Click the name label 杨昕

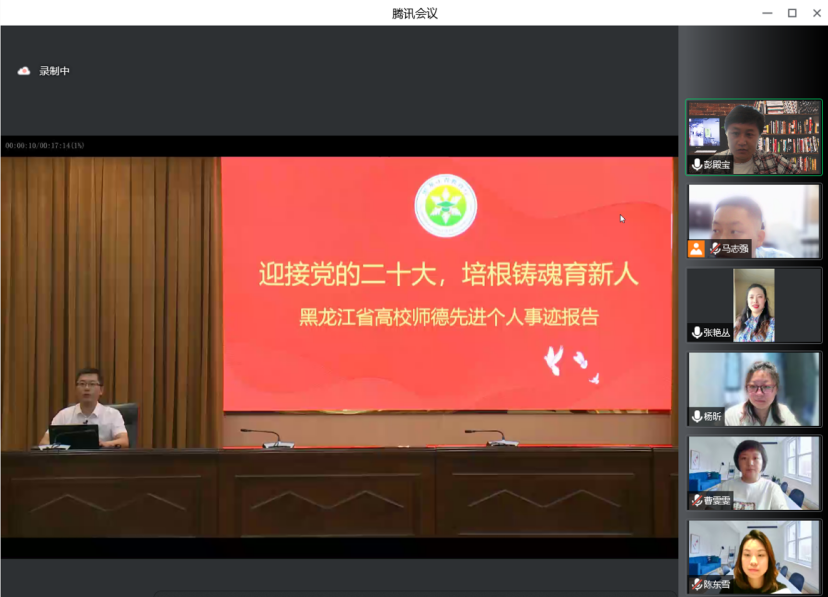tap(712, 416)
